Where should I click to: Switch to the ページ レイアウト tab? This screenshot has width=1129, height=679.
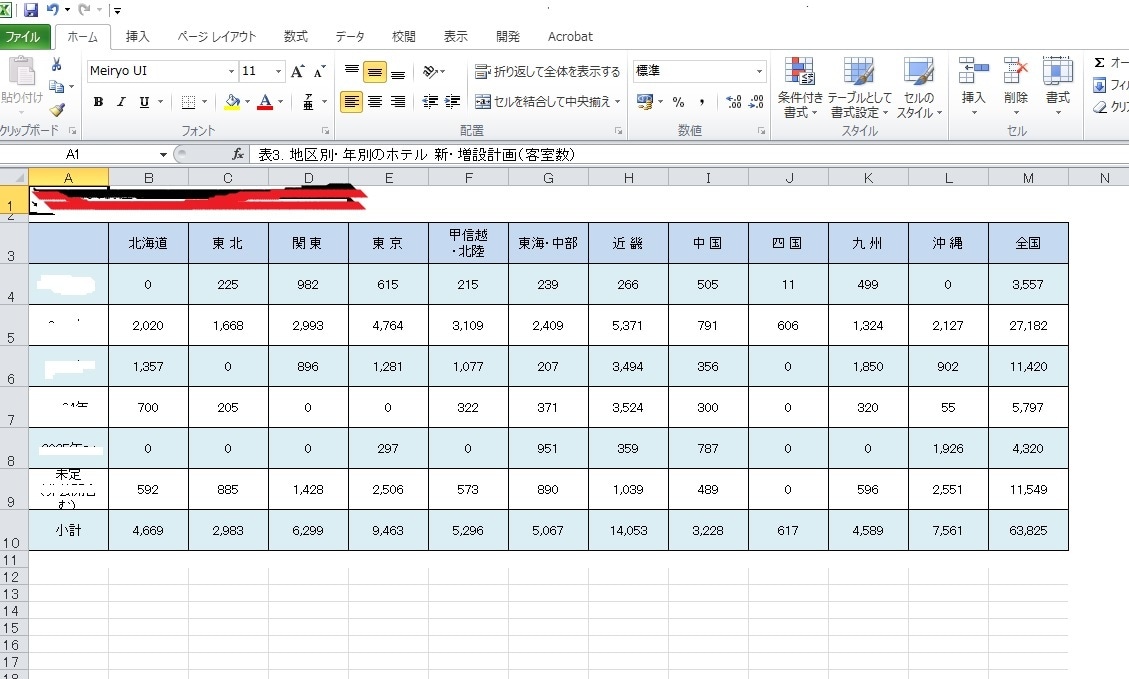(217, 37)
